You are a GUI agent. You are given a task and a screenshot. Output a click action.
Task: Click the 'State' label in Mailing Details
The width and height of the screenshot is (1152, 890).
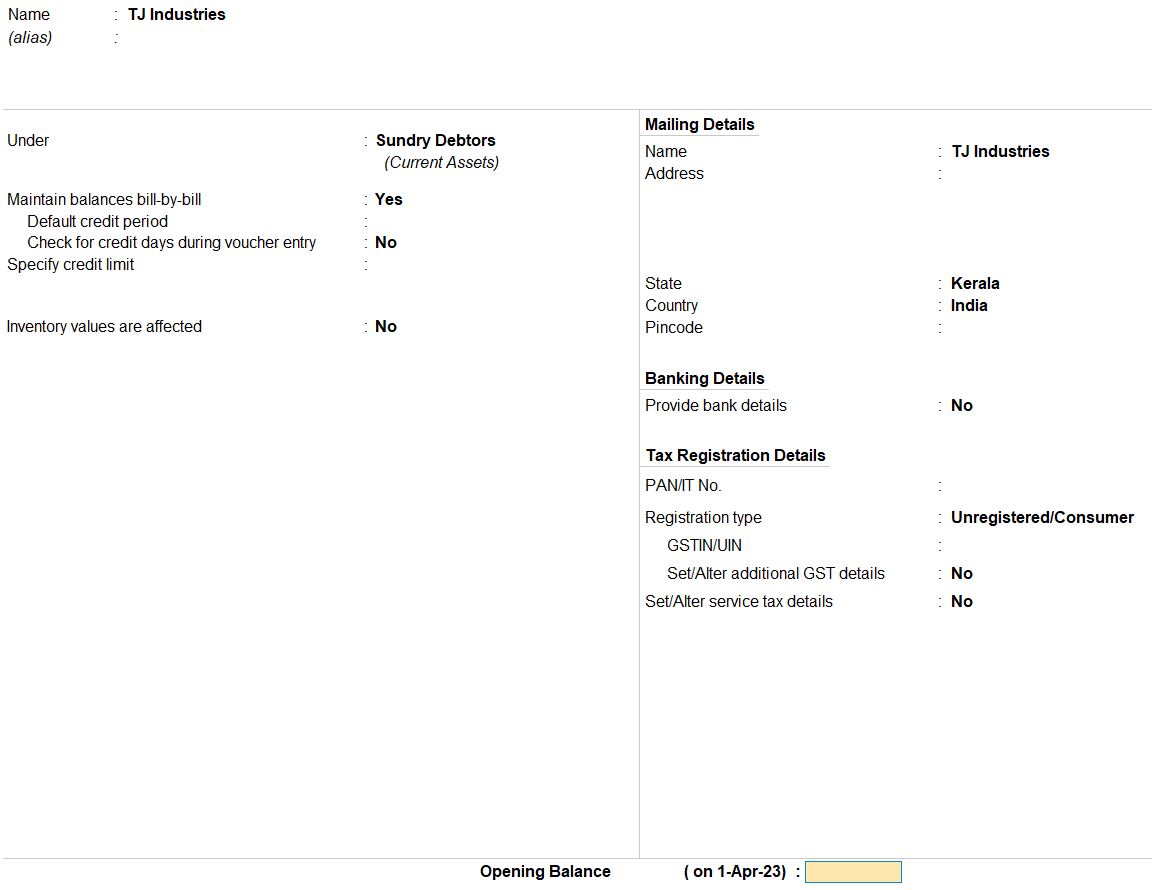coord(663,284)
